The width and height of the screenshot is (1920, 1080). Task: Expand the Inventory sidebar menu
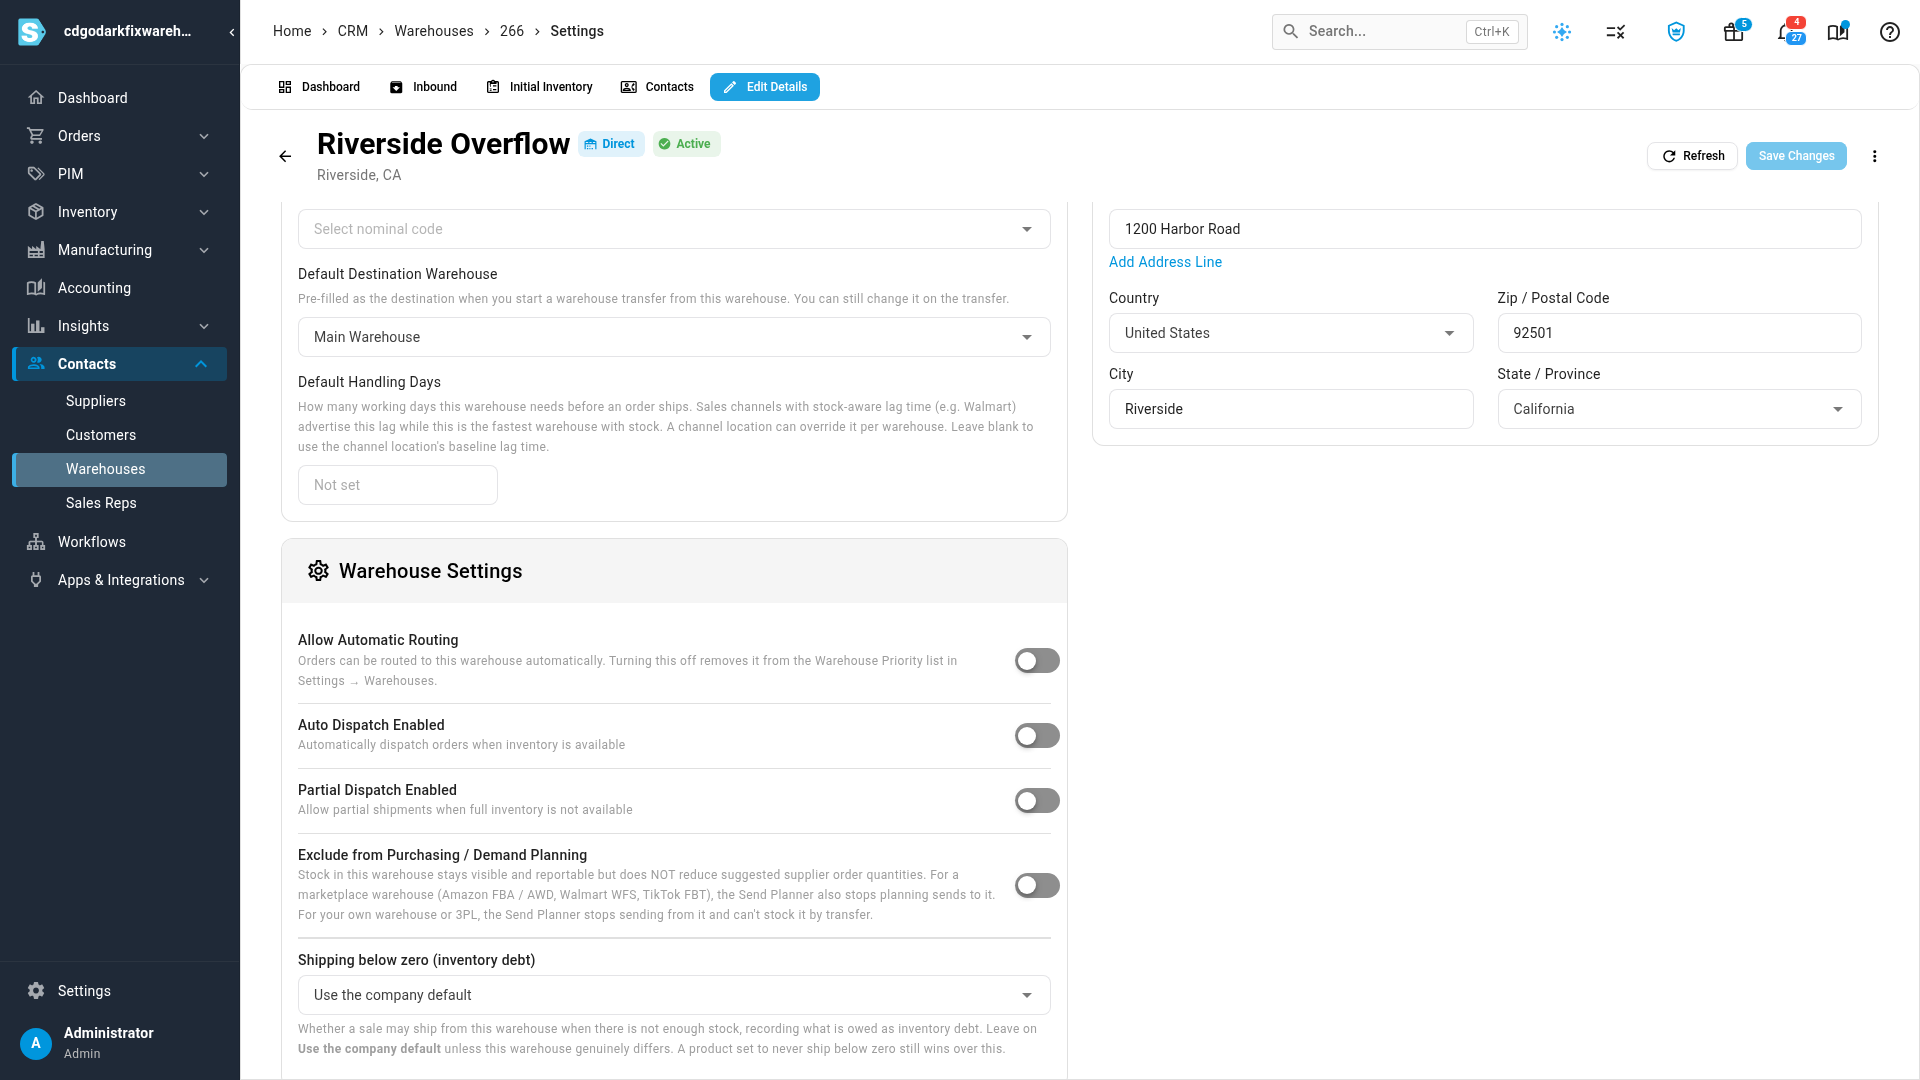(120, 212)
